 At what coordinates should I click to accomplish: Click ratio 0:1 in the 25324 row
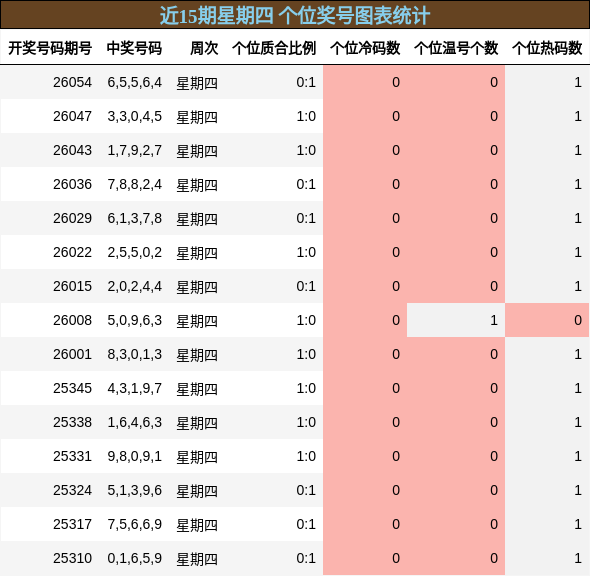(306, 490)
